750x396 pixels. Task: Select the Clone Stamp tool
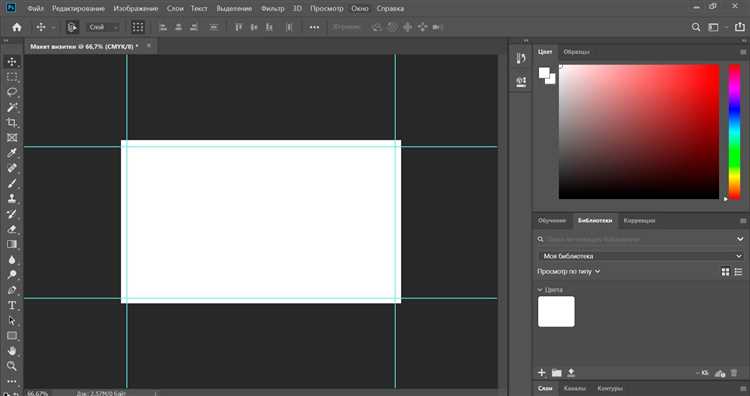tap(12, 198)
